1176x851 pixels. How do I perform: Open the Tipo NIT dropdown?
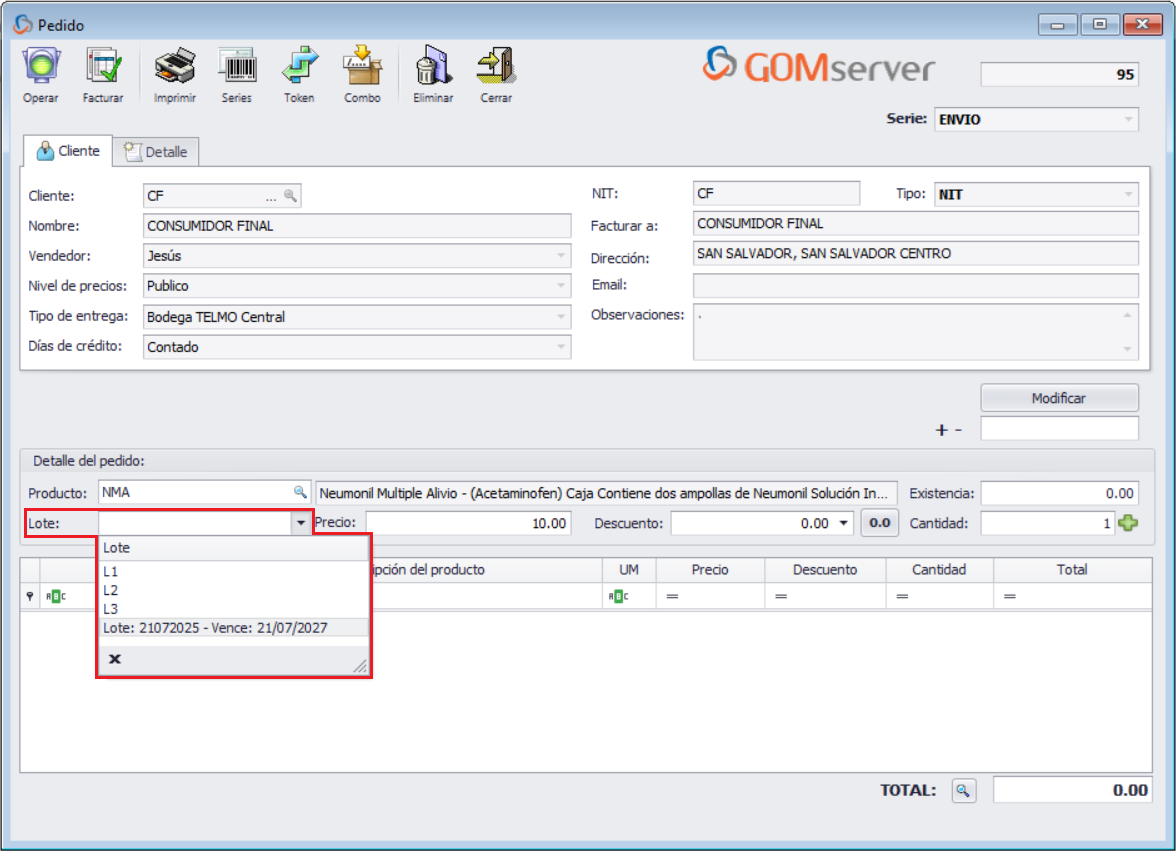(1129, 194)
